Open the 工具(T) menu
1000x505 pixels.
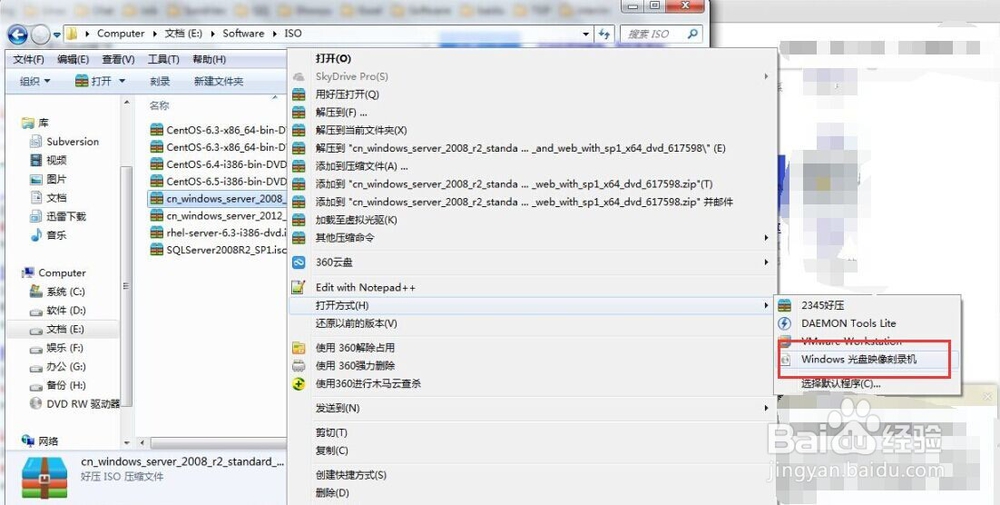(x=163, y=59)
